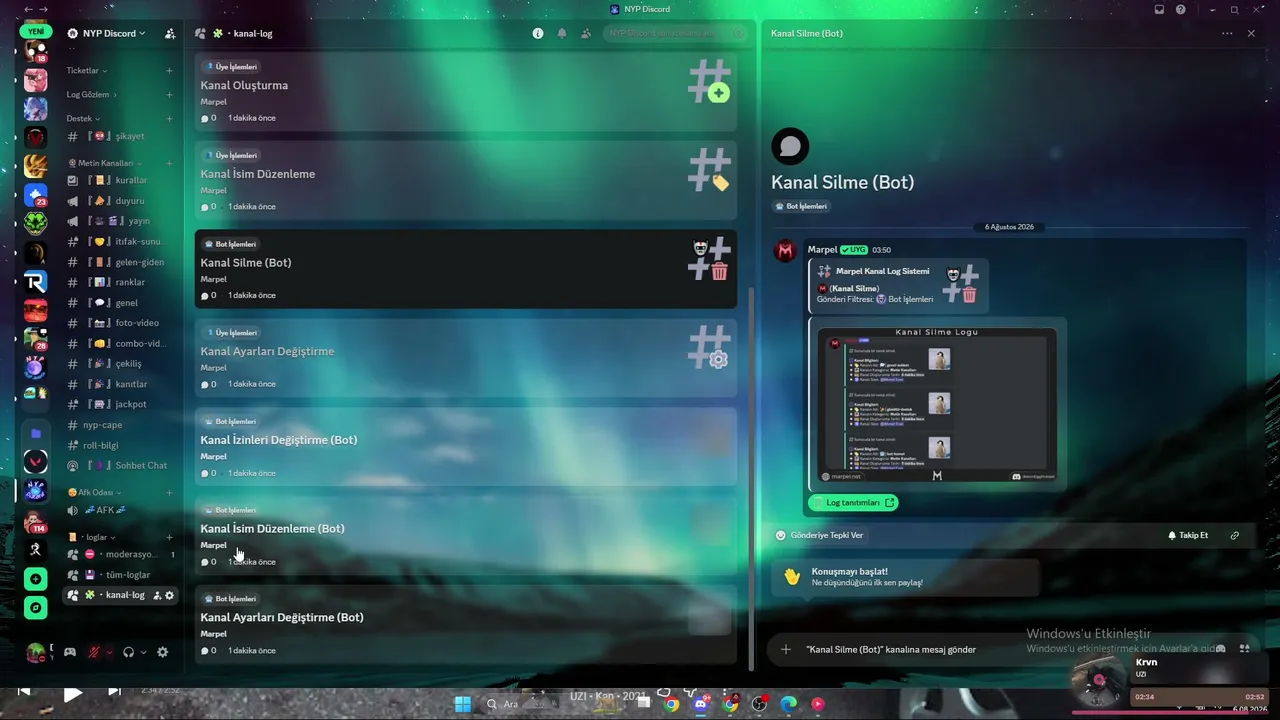Add a channel to Ticketlar category
The width and height of the screenshot is (1280, 720).
point(169,71)
